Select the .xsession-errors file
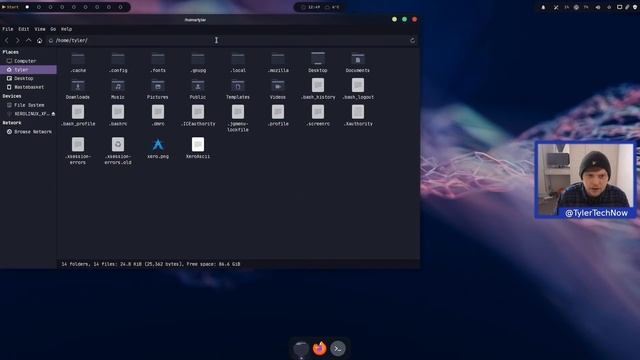The image size is (640, 360). (x=78, y=151)
